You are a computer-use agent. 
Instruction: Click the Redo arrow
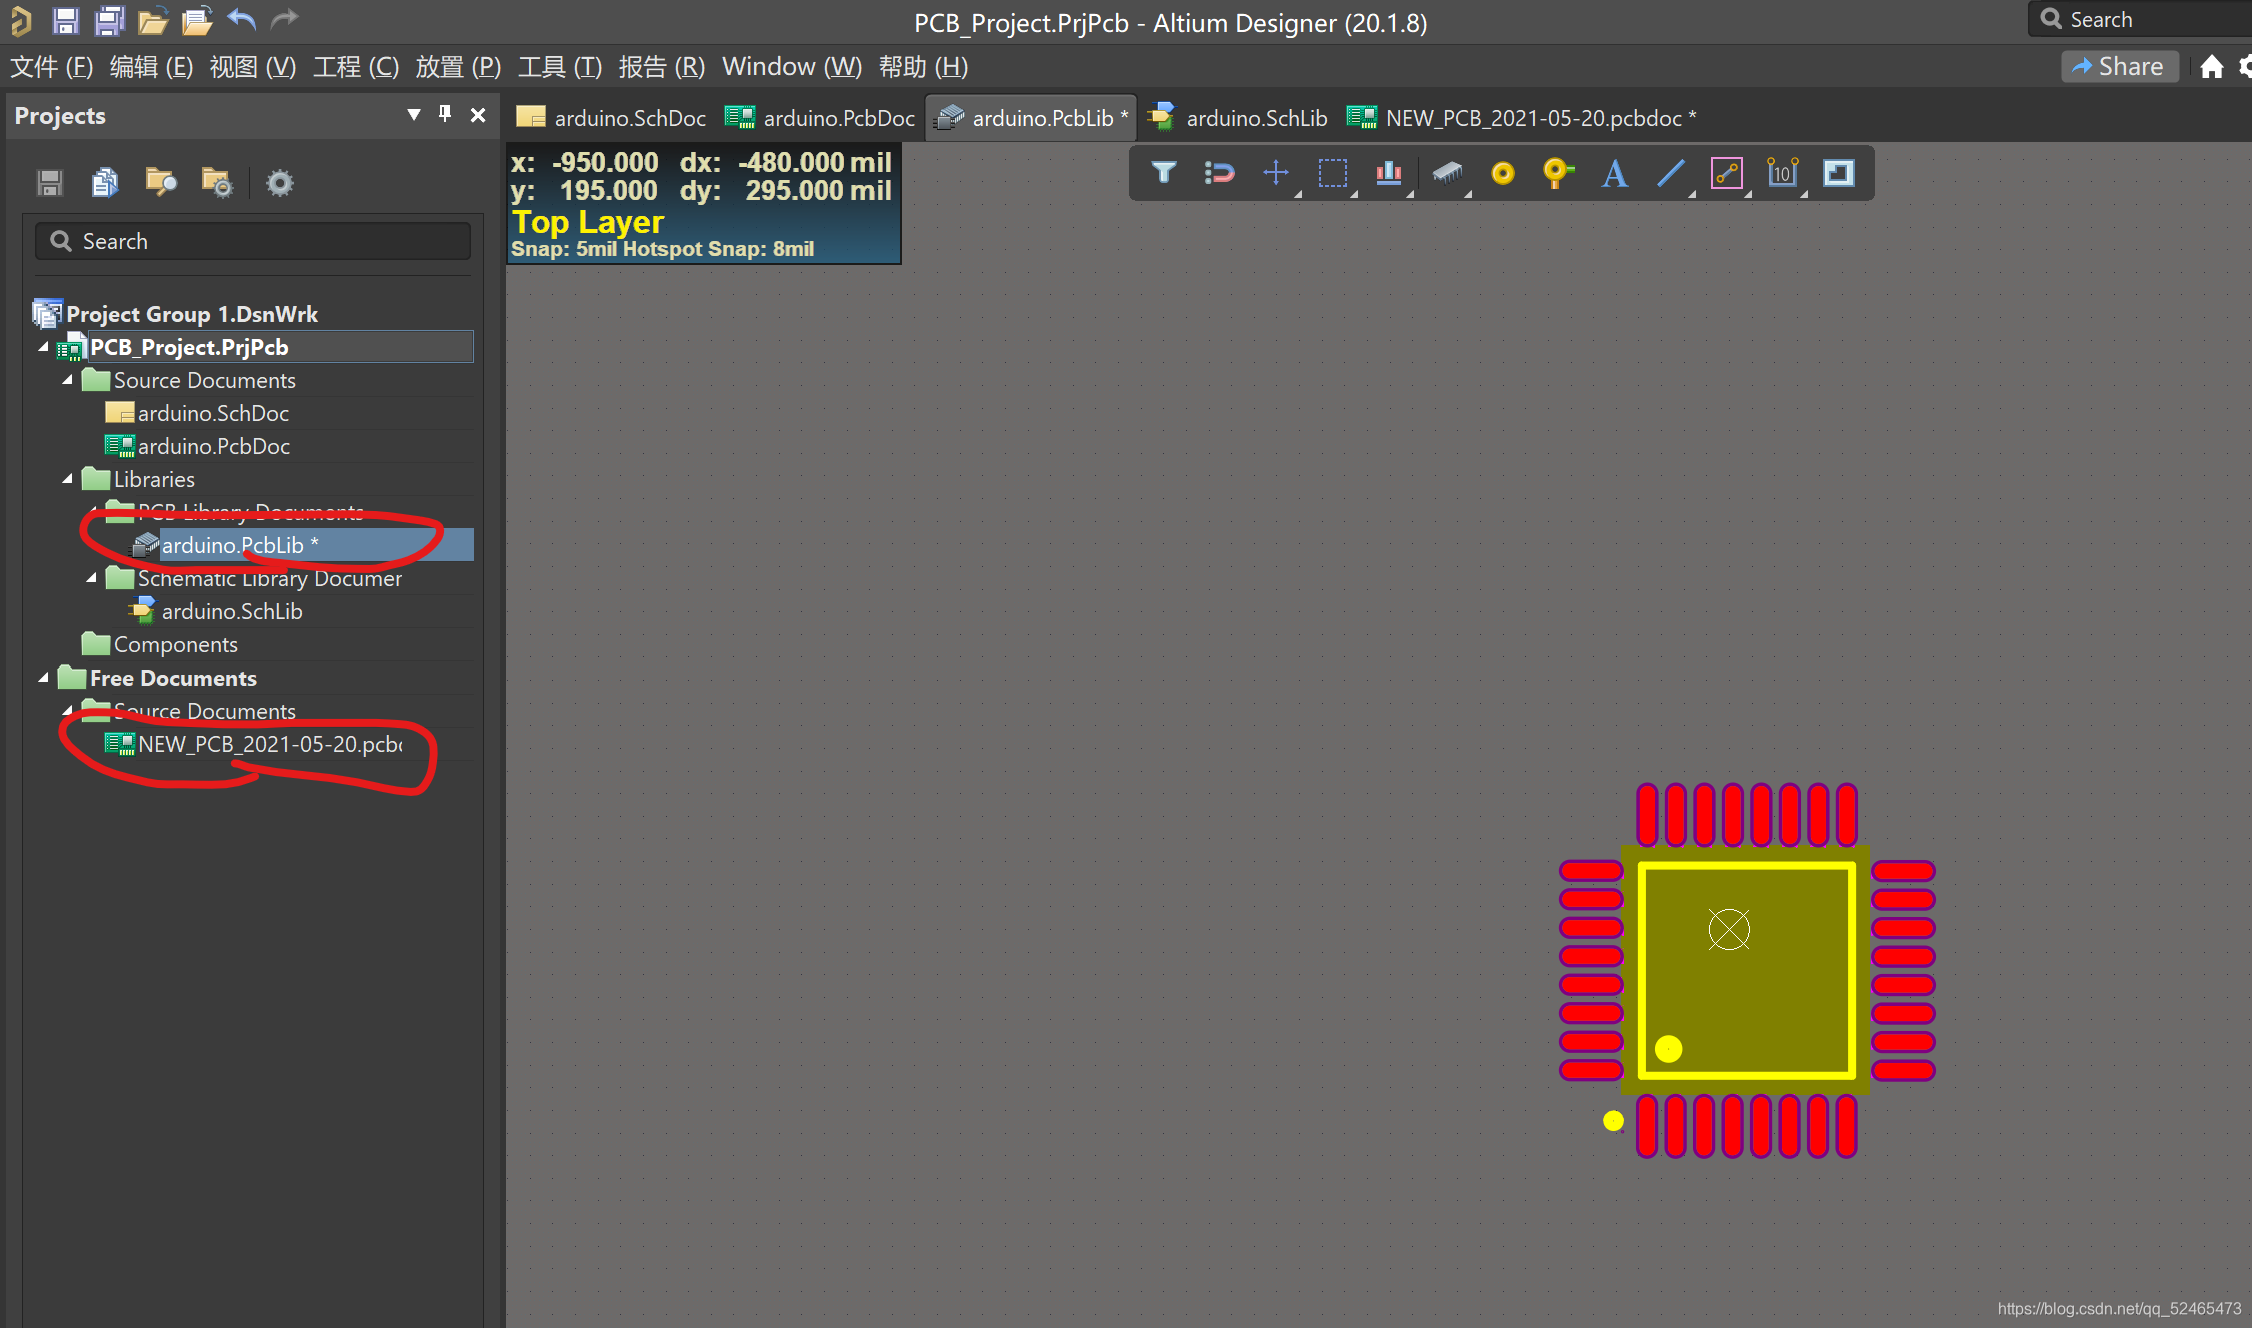click(285, 19)
